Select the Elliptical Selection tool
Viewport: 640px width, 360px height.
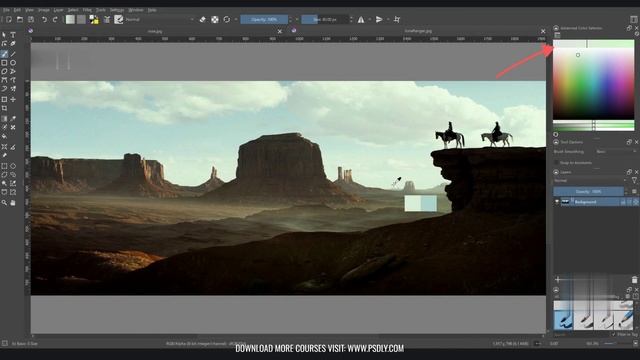(x=13, y=166)
